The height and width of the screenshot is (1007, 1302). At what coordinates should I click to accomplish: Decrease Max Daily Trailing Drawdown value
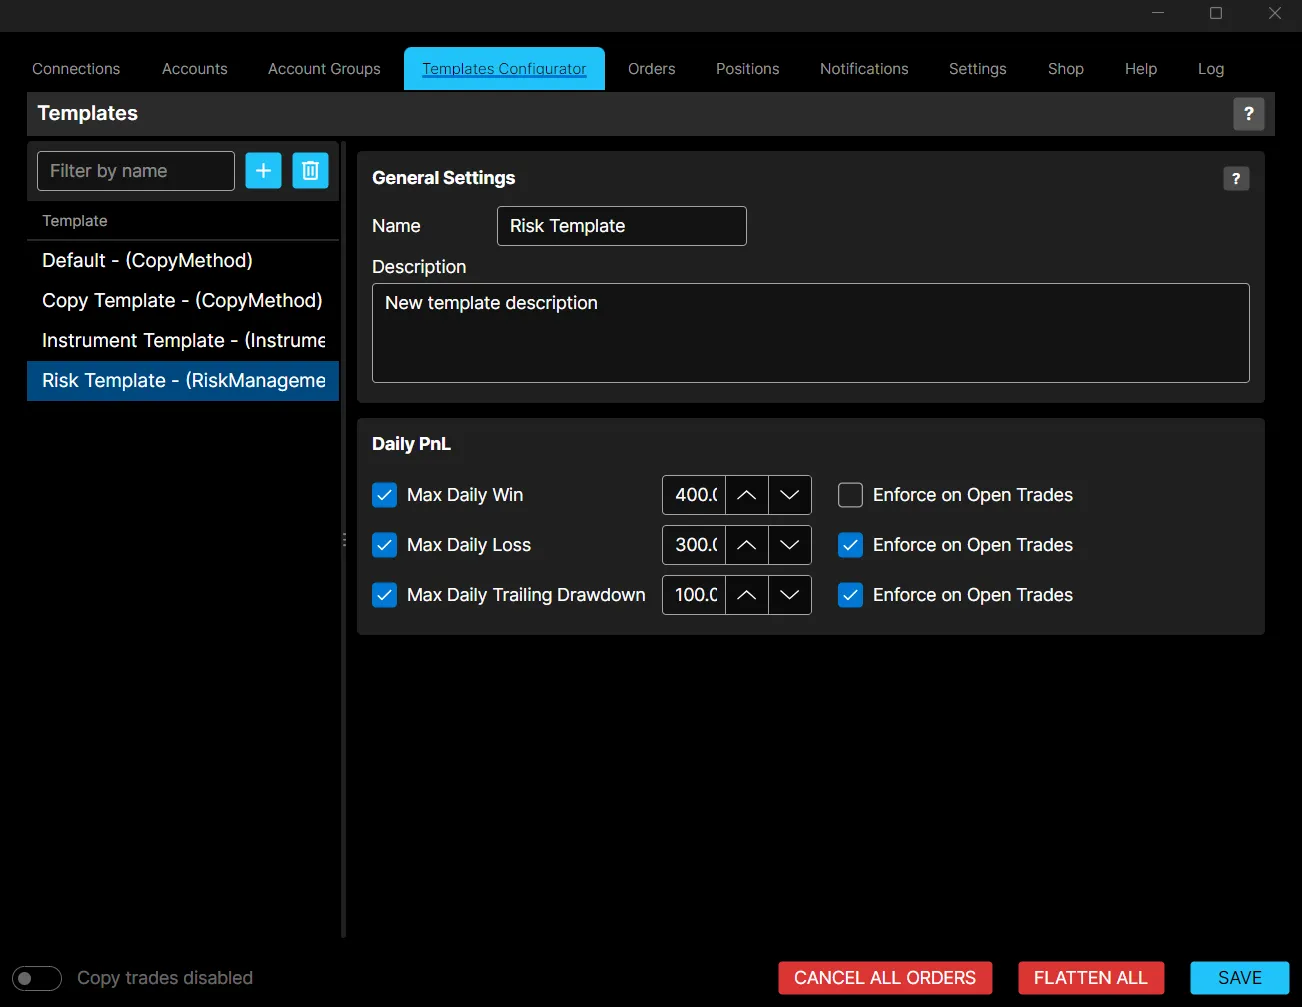pos(789,595)
